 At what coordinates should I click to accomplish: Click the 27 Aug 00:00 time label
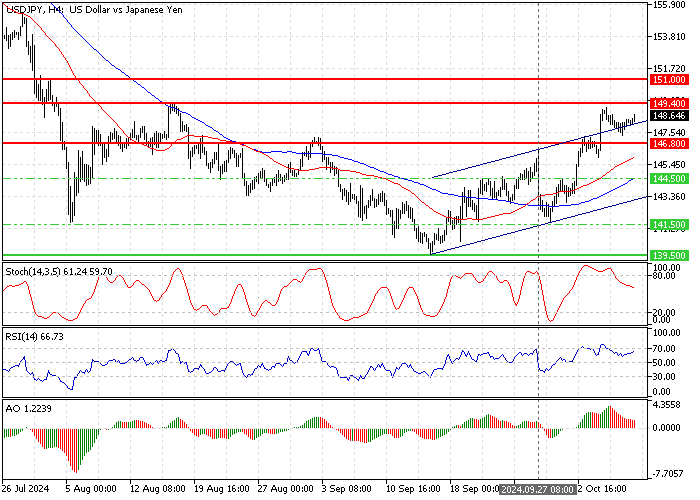click(286, 489)
